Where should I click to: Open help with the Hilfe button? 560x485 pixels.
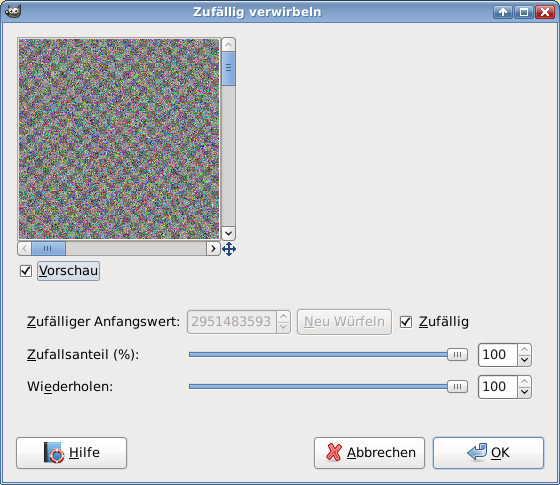pos(71,453)
